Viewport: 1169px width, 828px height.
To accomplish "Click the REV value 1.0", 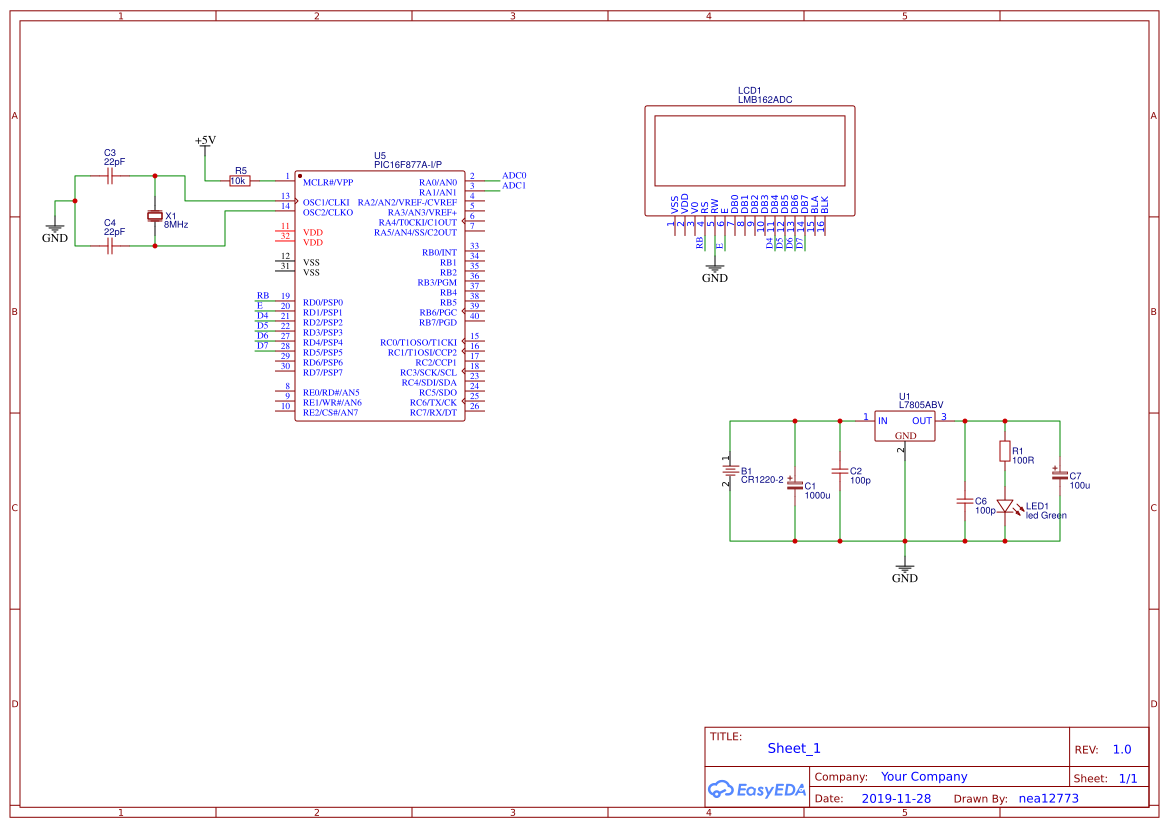I will (1121, 750).
